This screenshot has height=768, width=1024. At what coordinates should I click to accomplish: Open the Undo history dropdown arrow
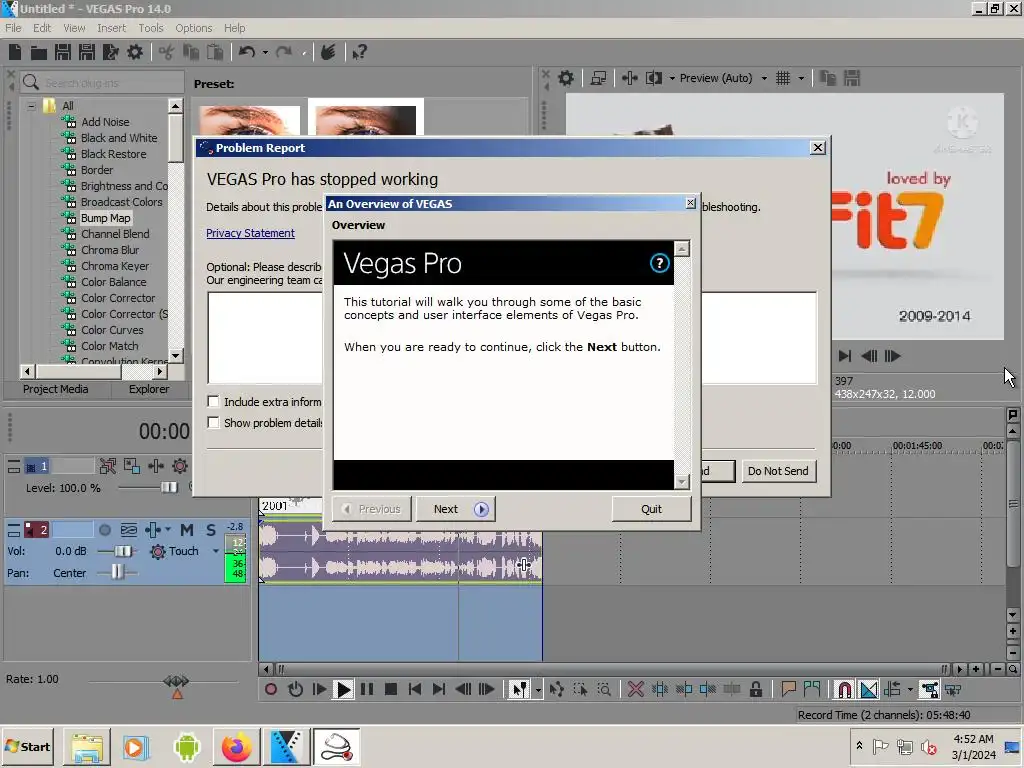pyautogui.click(x=265, y=52)
